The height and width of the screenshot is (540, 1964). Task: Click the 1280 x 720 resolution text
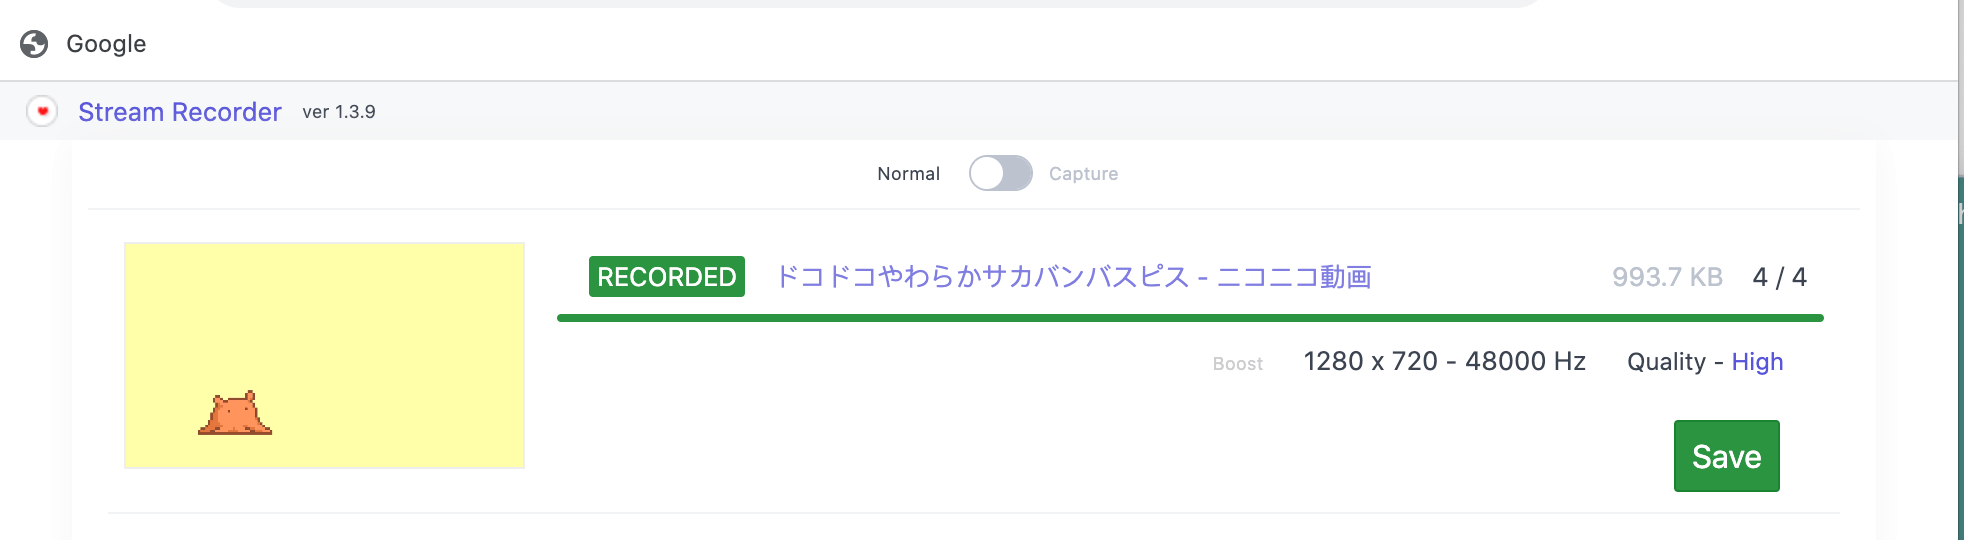(1370, 361)
